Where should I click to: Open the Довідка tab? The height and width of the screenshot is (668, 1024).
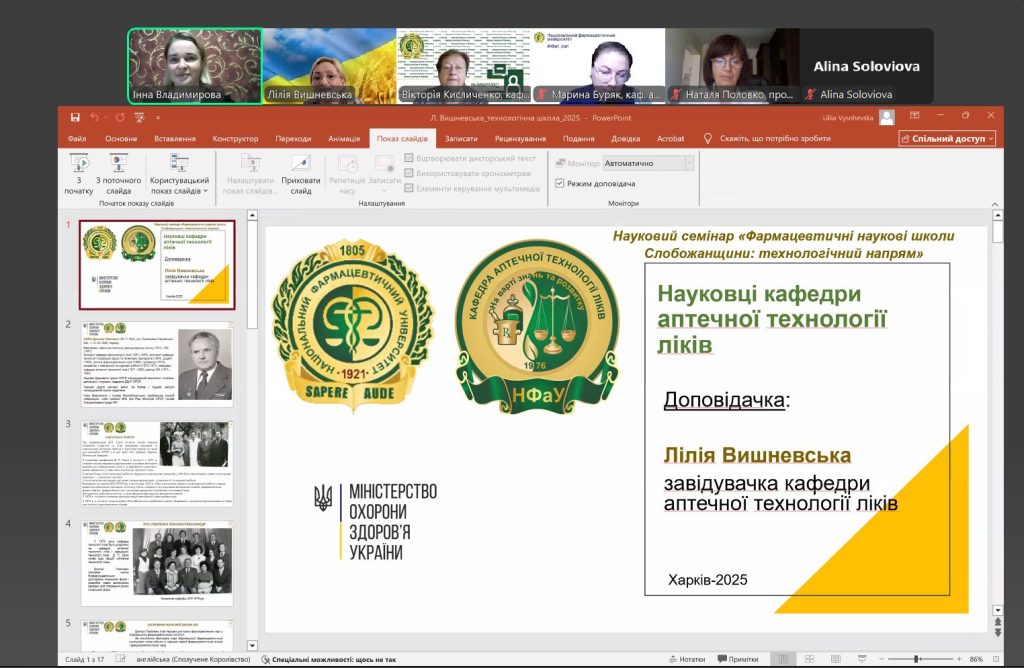(x=625, y=138)
